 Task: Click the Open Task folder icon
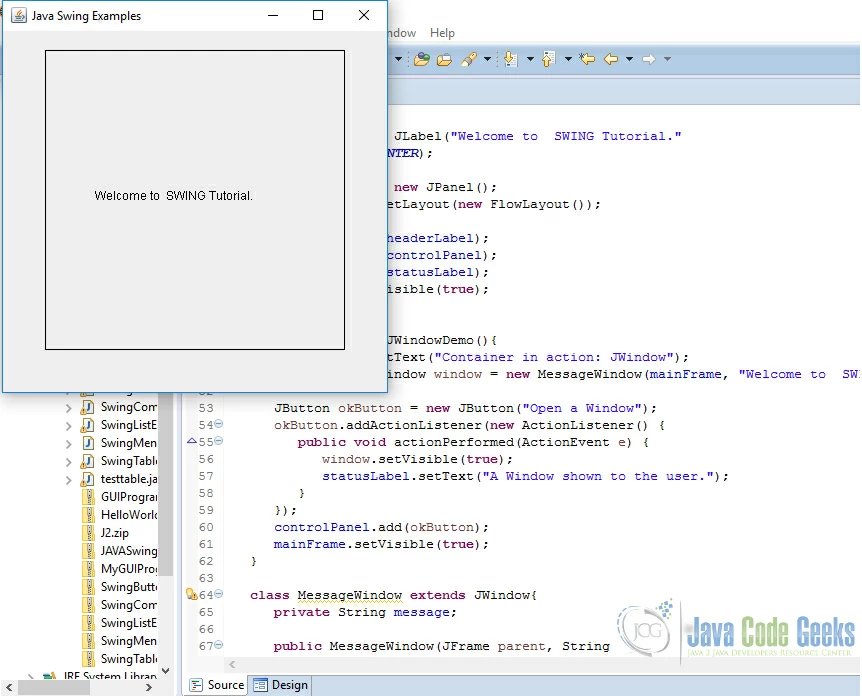444,59
